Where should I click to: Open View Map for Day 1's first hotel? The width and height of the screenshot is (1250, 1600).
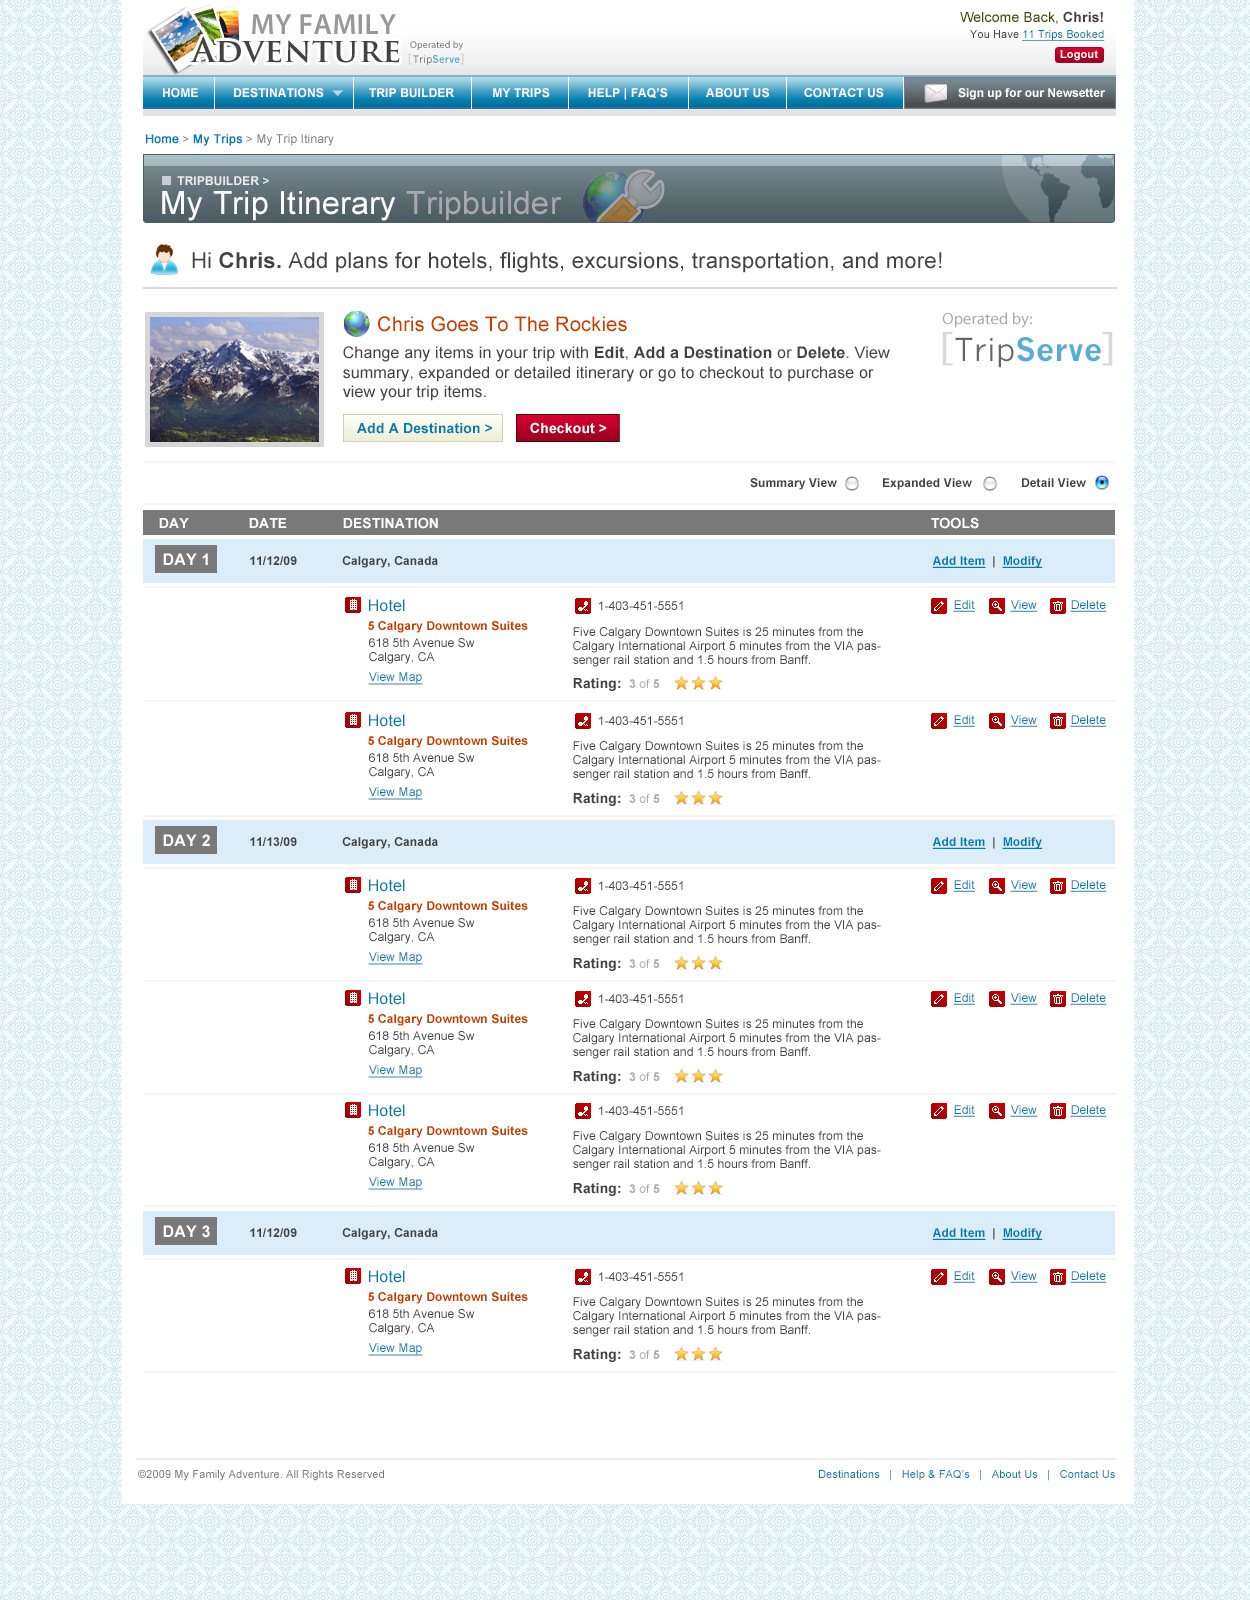[395, 678]
